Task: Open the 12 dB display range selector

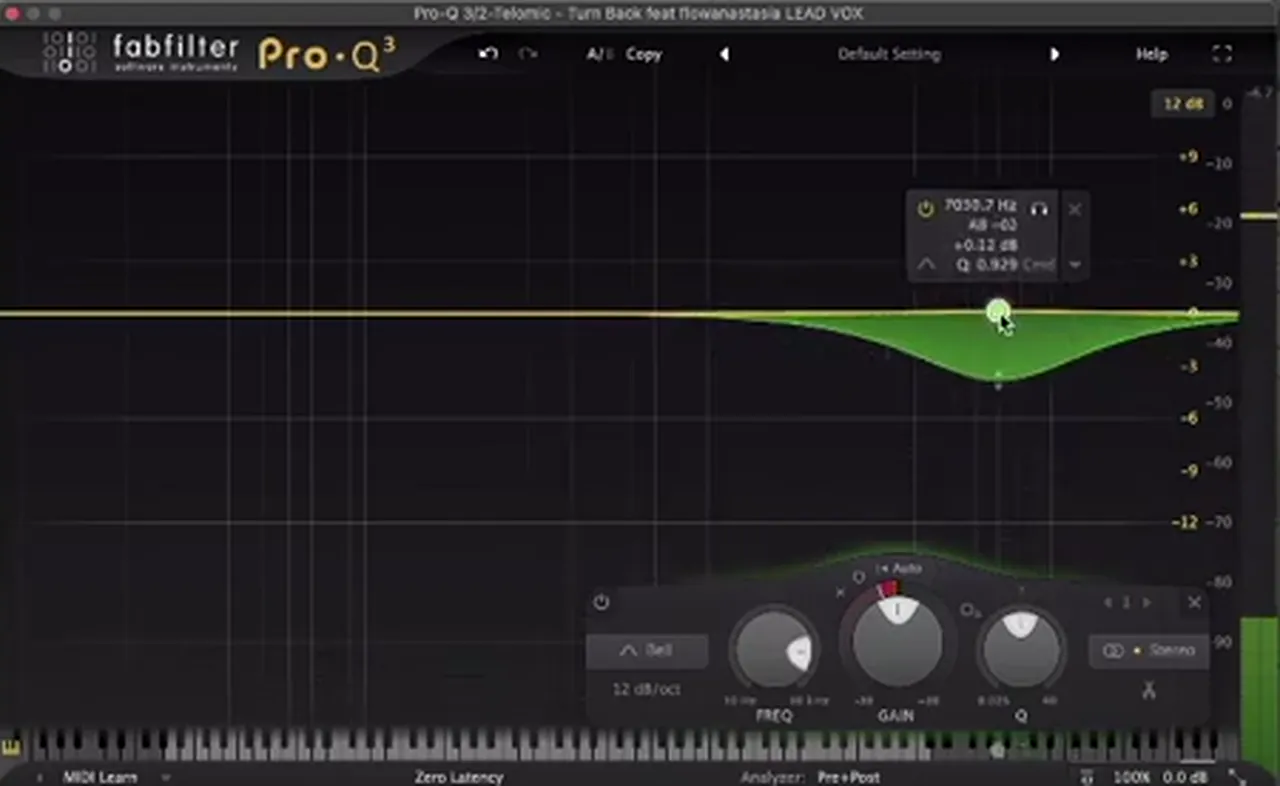Action: [x=1182, y=103]
